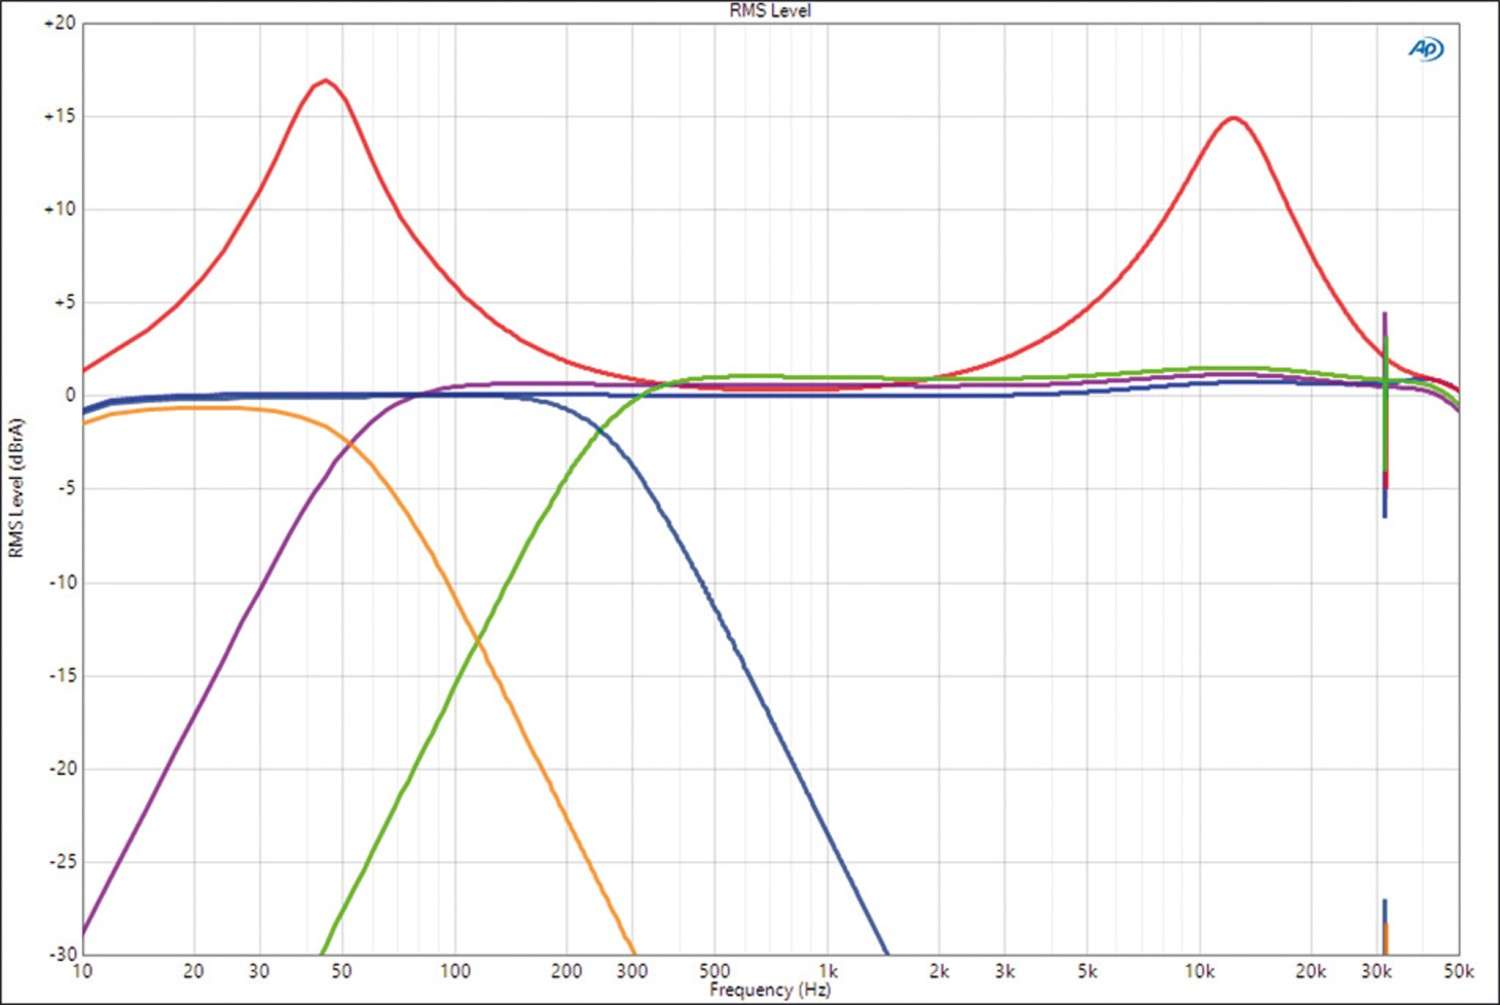Click the '+10' y-axis value
This screenshot has width=1500, height=1005.
tap(59, 209)
